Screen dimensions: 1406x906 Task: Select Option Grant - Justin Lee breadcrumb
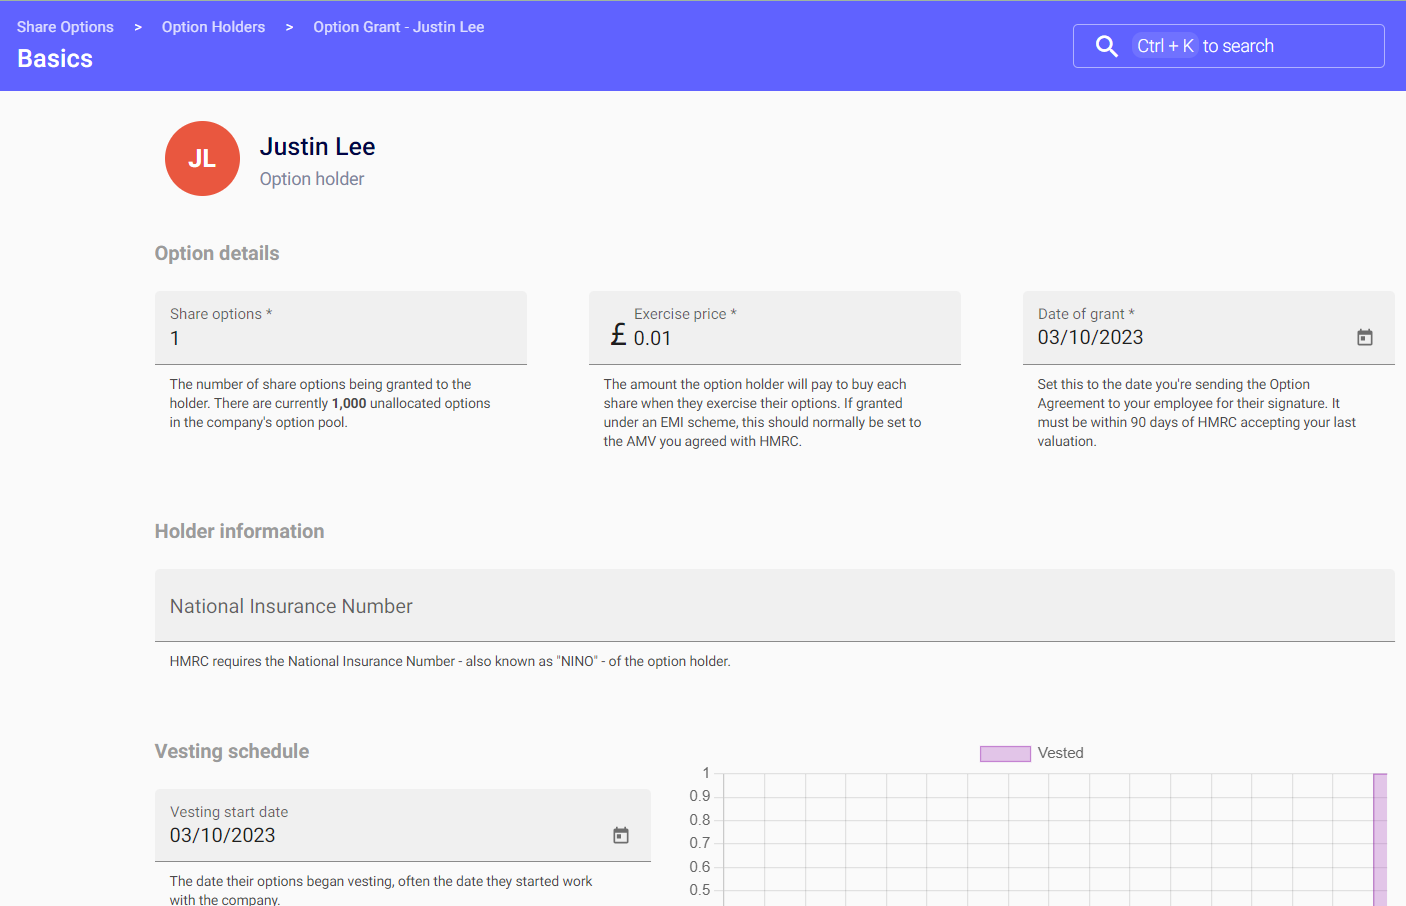(x=398, y=27)
